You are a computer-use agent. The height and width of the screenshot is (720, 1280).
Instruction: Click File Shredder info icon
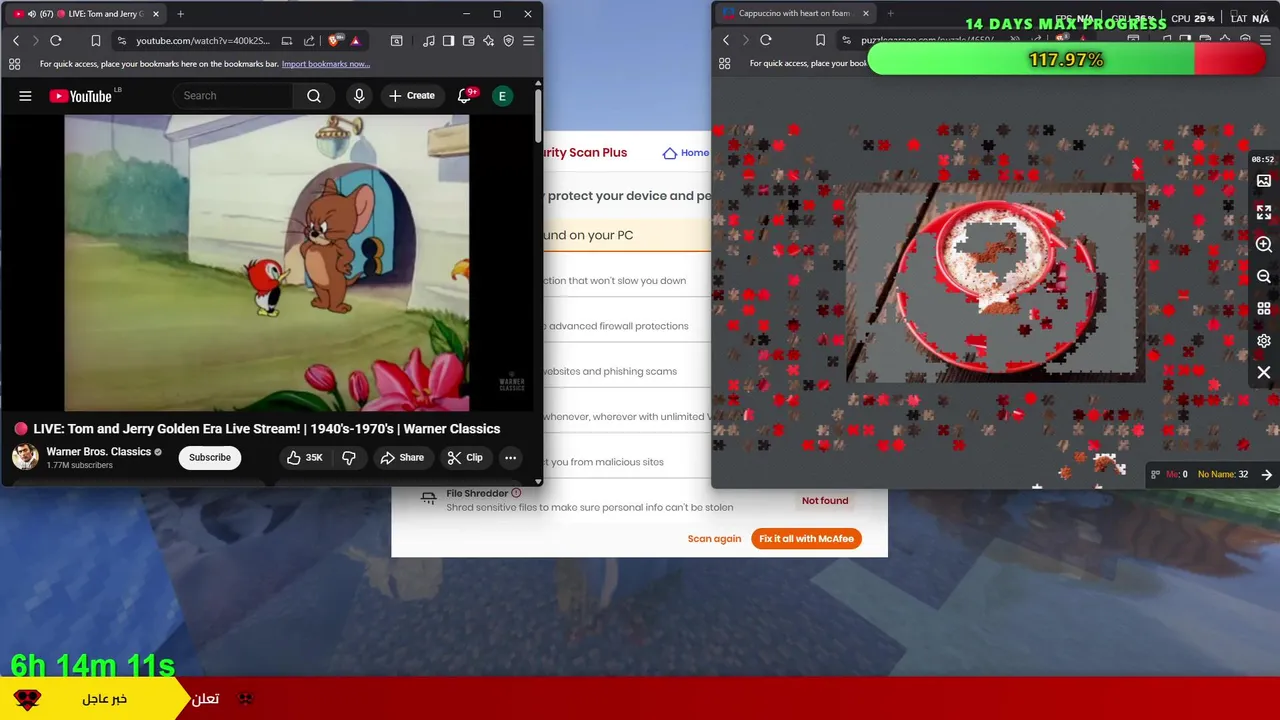(x=516, y=493)
